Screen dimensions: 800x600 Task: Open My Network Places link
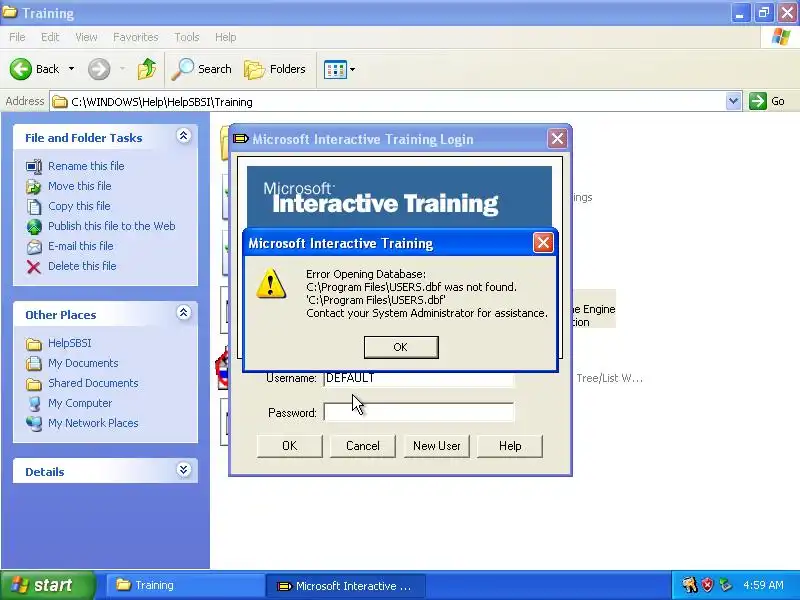[x=93, y=423]
